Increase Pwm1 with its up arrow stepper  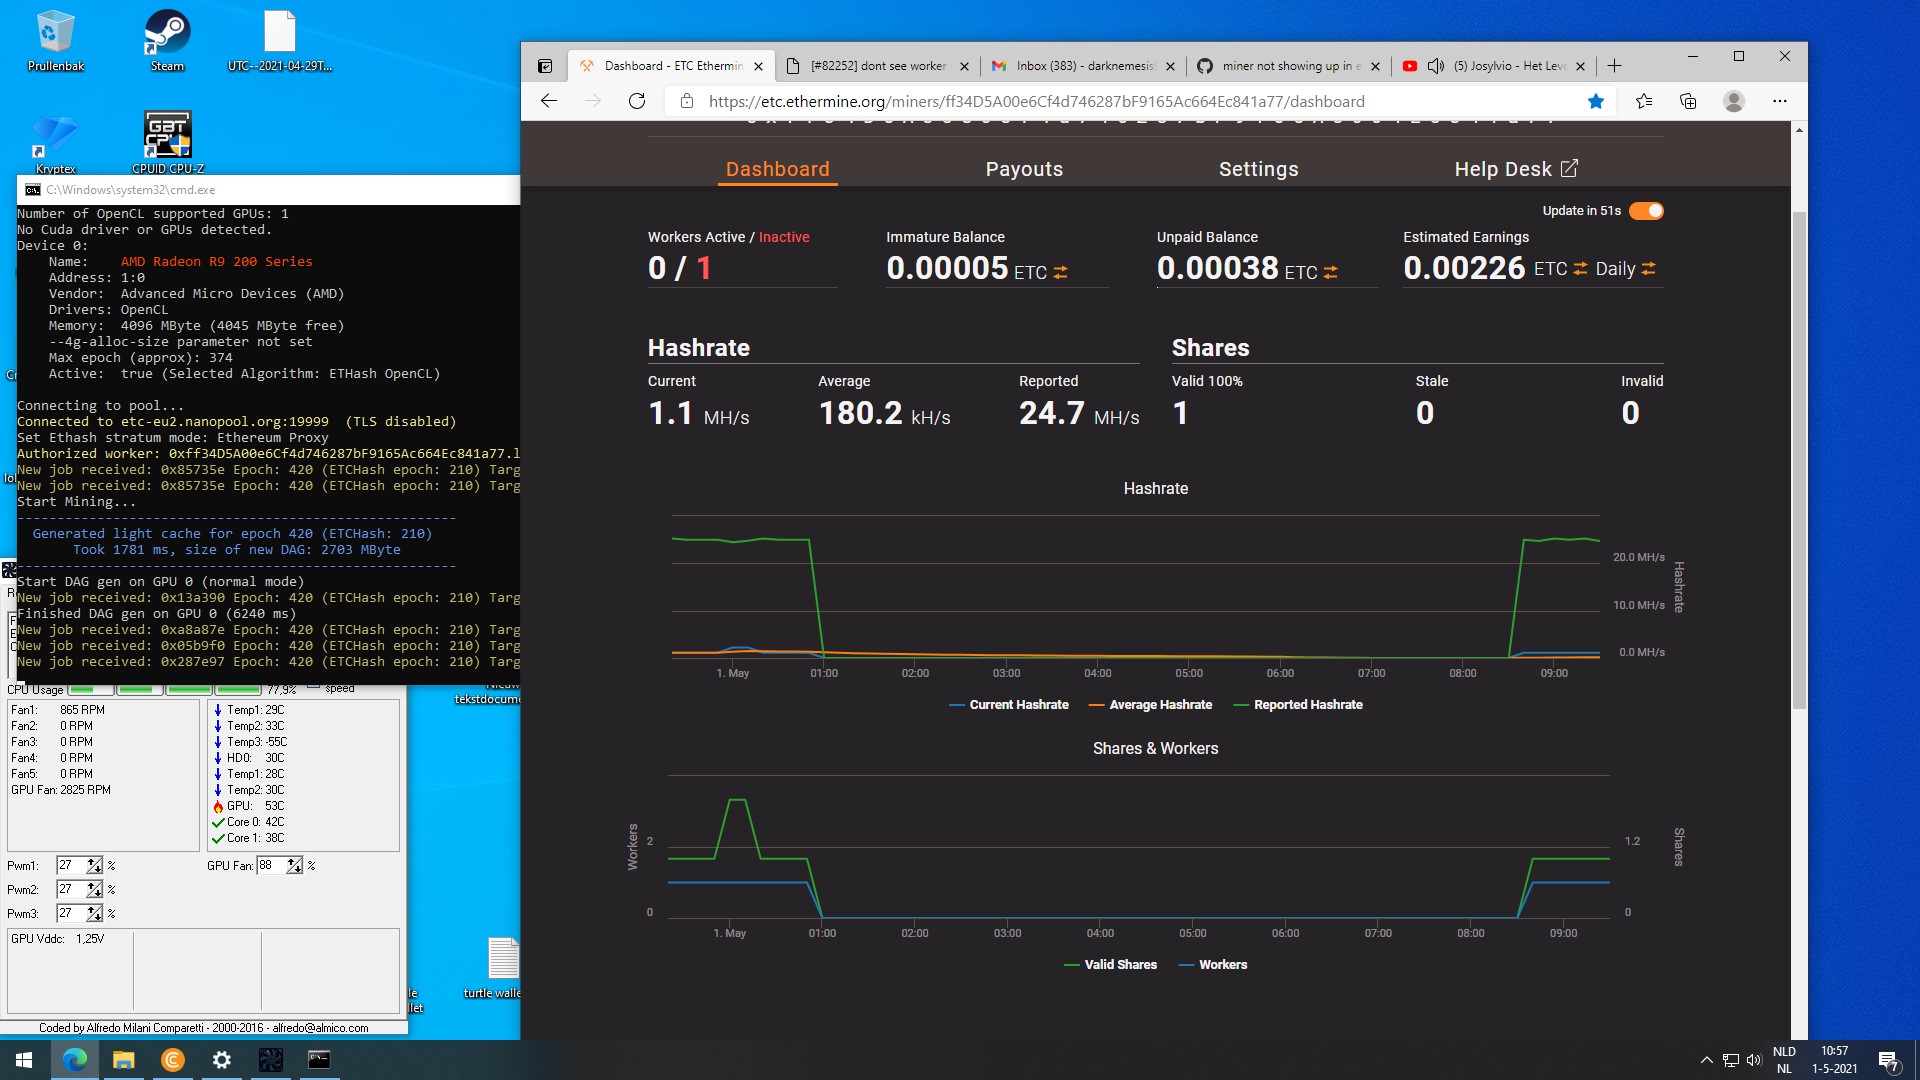pos(93,861)
